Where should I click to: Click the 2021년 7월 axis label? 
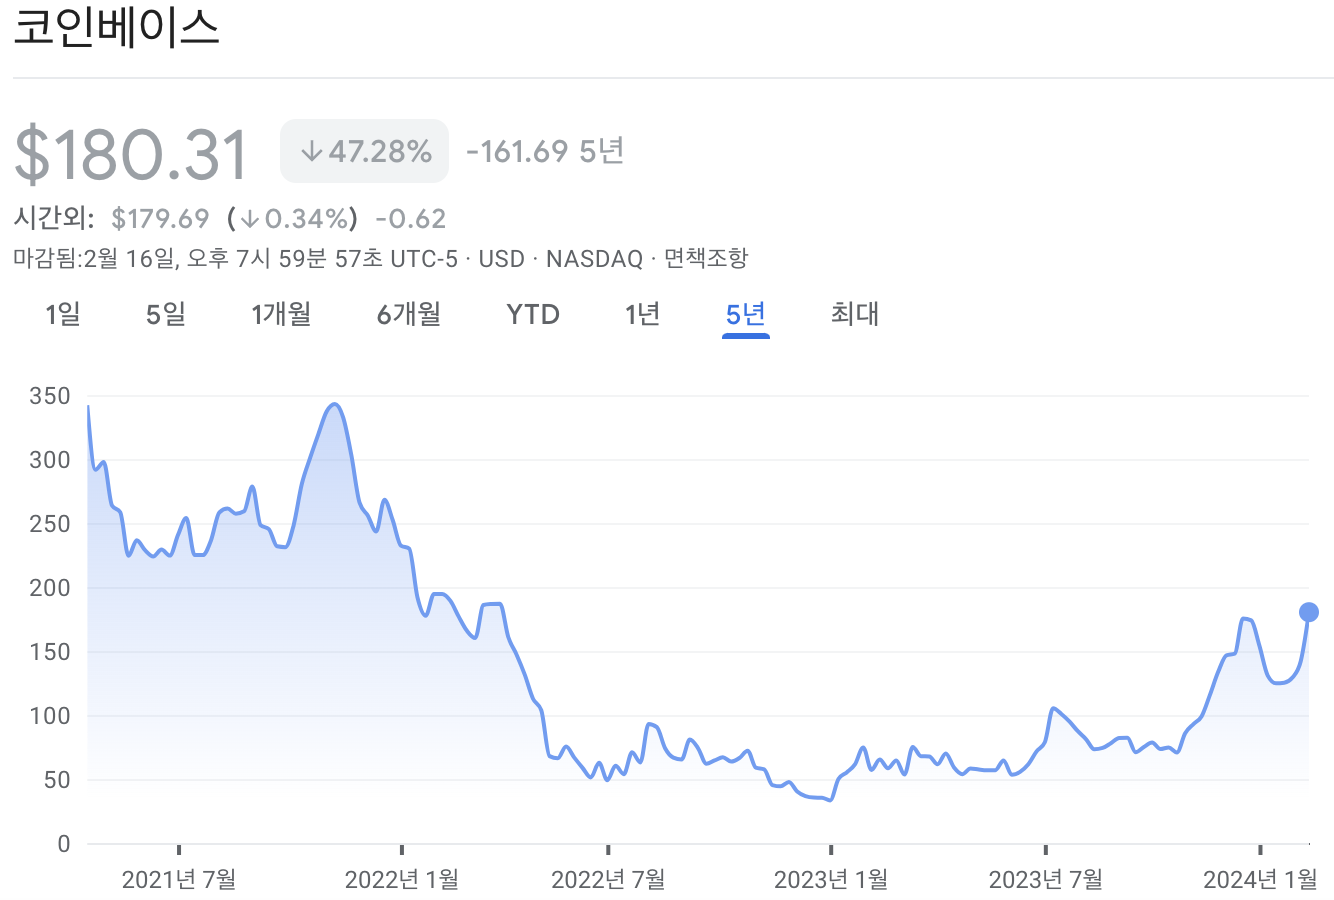(x=179, y=880)
